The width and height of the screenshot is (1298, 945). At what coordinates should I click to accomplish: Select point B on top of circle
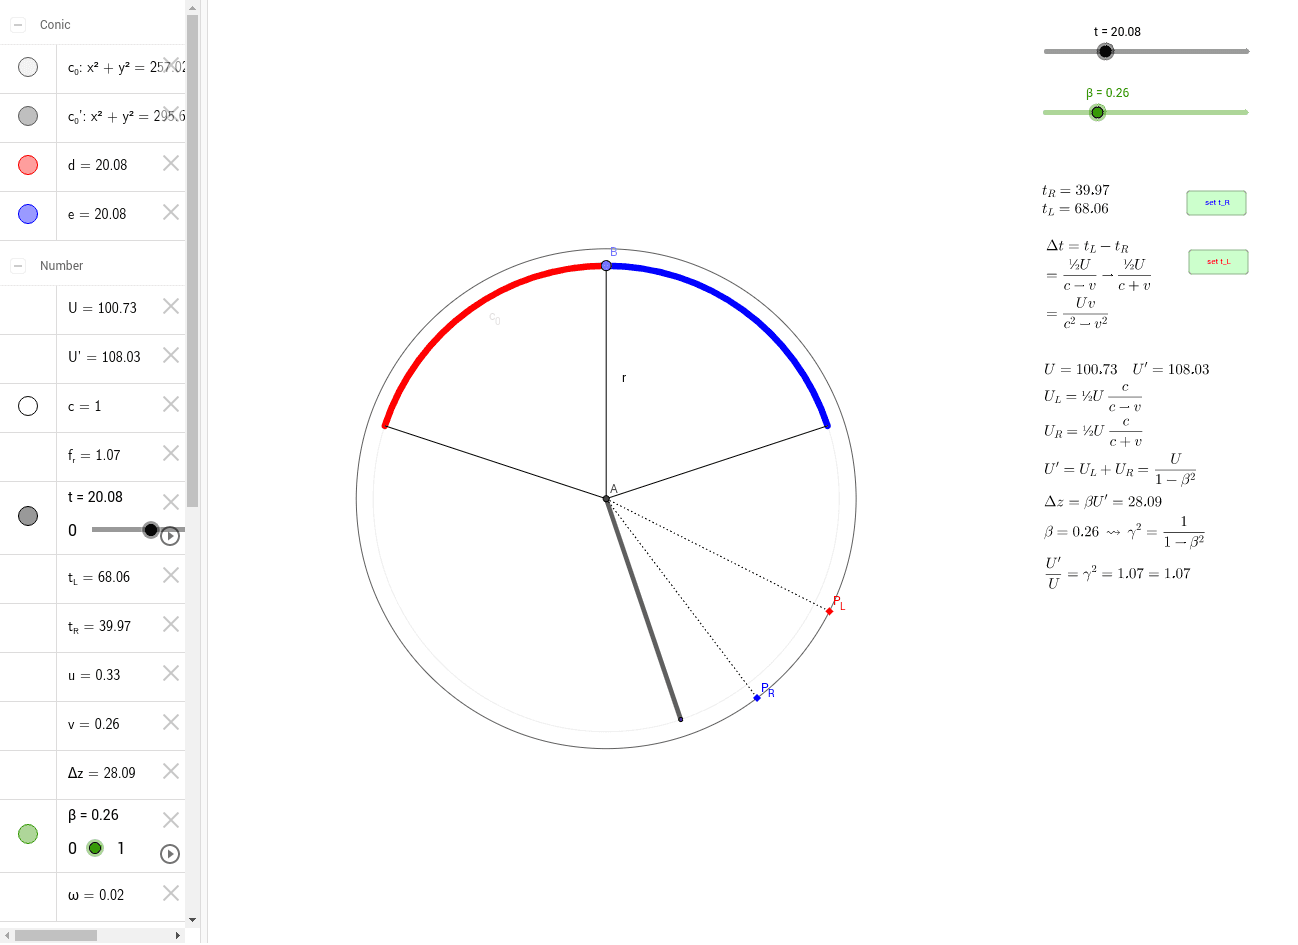pyautogui.click(x=606, y=265)
